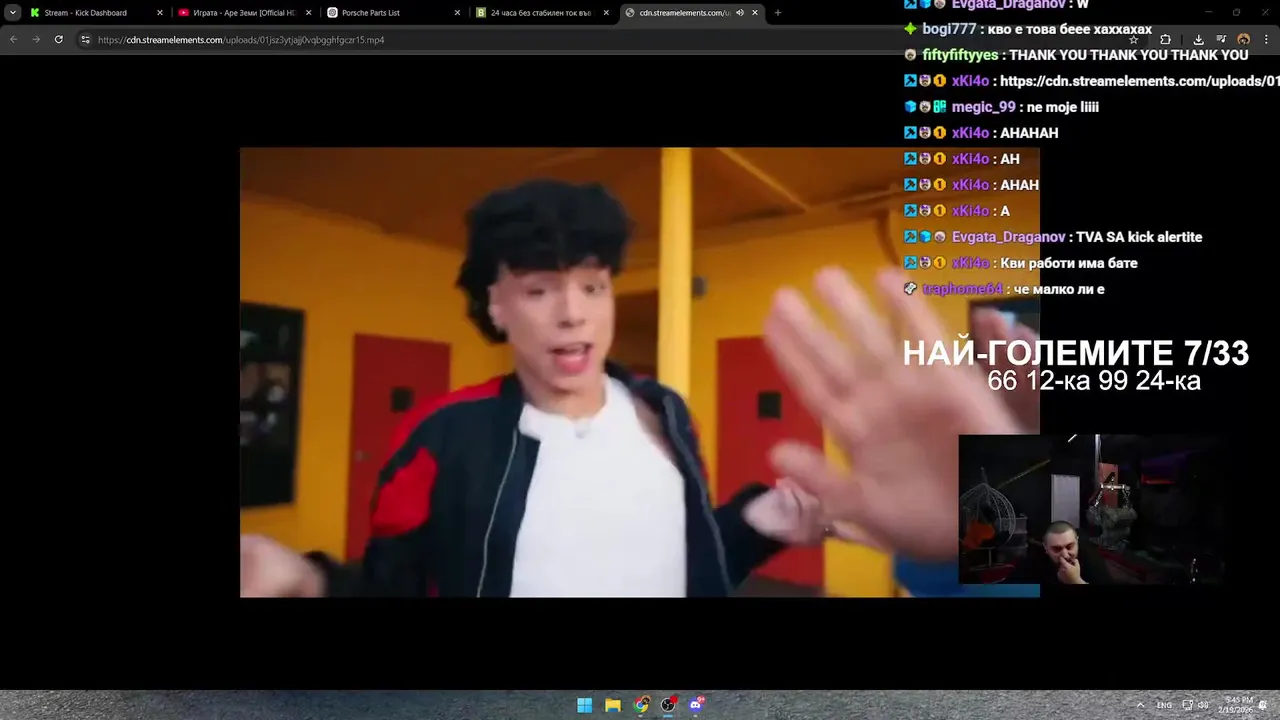Viewport: 1280px width, 720px height.
Task: Click the text '66 12-ка 99 24-ка'
Action: coord(1094,381)
